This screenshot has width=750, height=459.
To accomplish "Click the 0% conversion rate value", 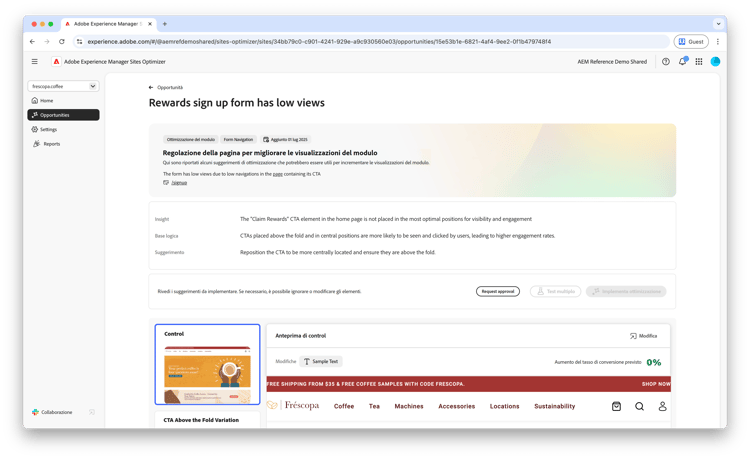I will [x=654, y=362].
